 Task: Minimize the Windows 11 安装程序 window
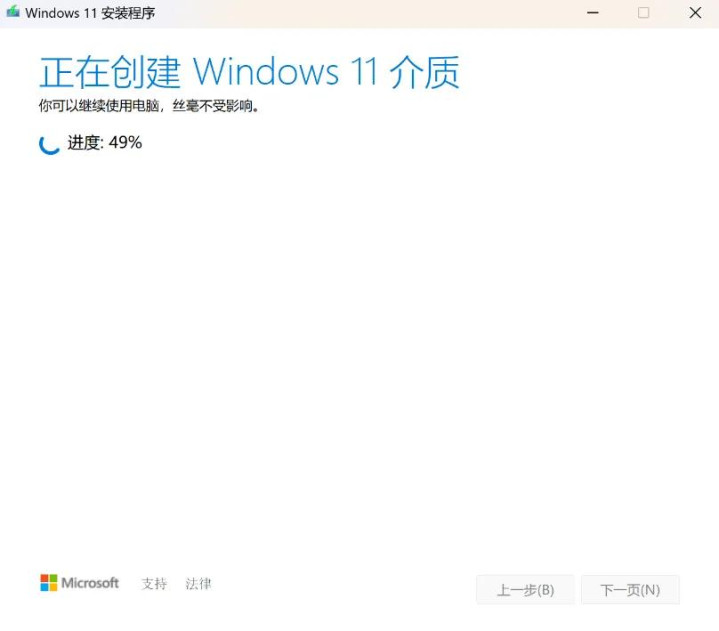pos(592,13)
